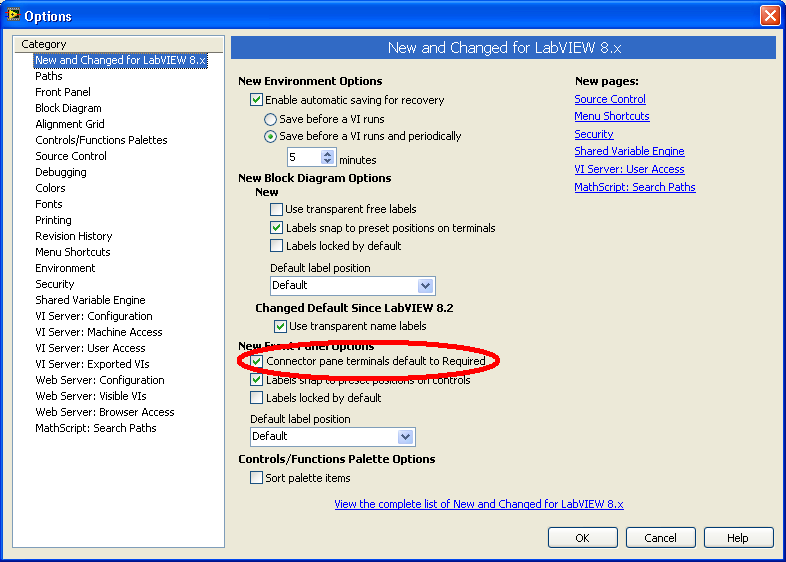Select Source Control in the category list
The height and width of the screenshot is (562, 786).
click(x=71, y=156)
